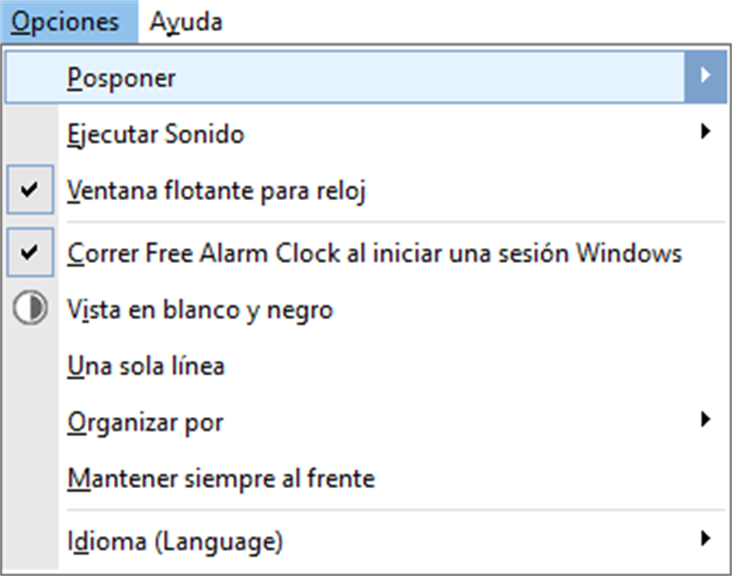Viewport: 732px width, 576px height.
Task: Click the black and white contrast icon
Action: (30, 310)
